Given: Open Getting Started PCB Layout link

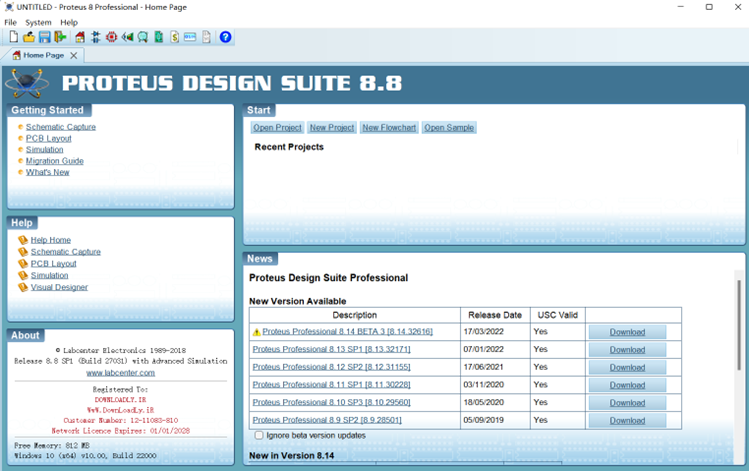Looking at the screenshot, I should pyautogui.click(x=49, y=139).
